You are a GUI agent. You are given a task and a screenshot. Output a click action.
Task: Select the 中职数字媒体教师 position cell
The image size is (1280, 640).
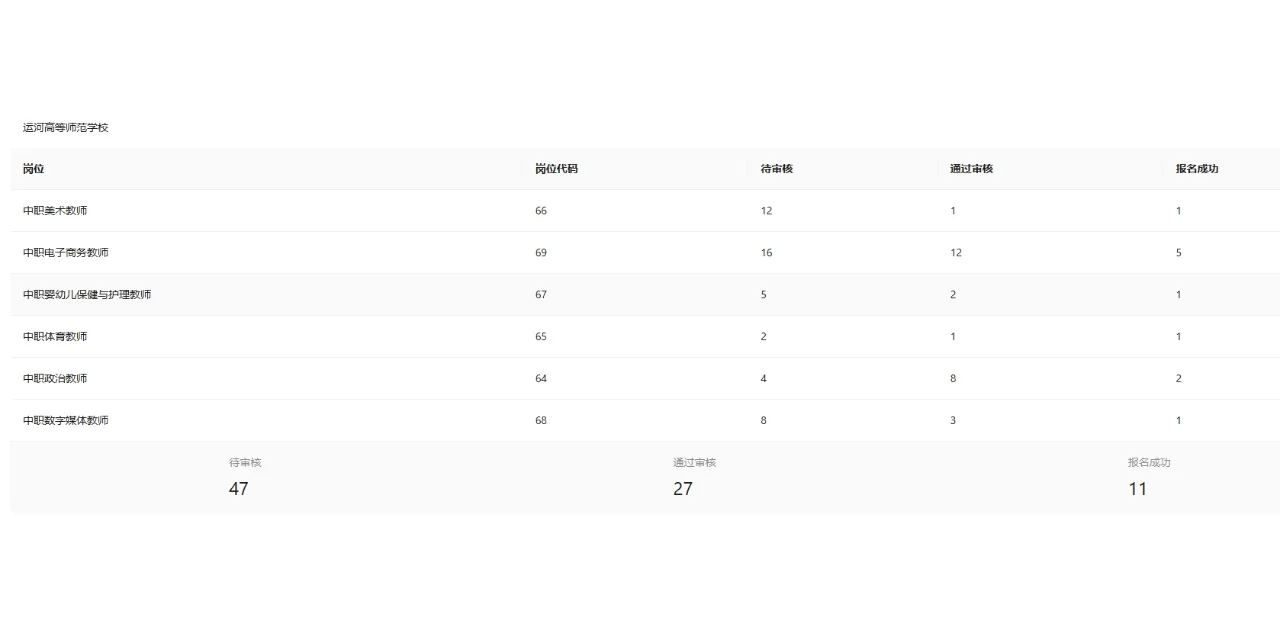(66, 421)
